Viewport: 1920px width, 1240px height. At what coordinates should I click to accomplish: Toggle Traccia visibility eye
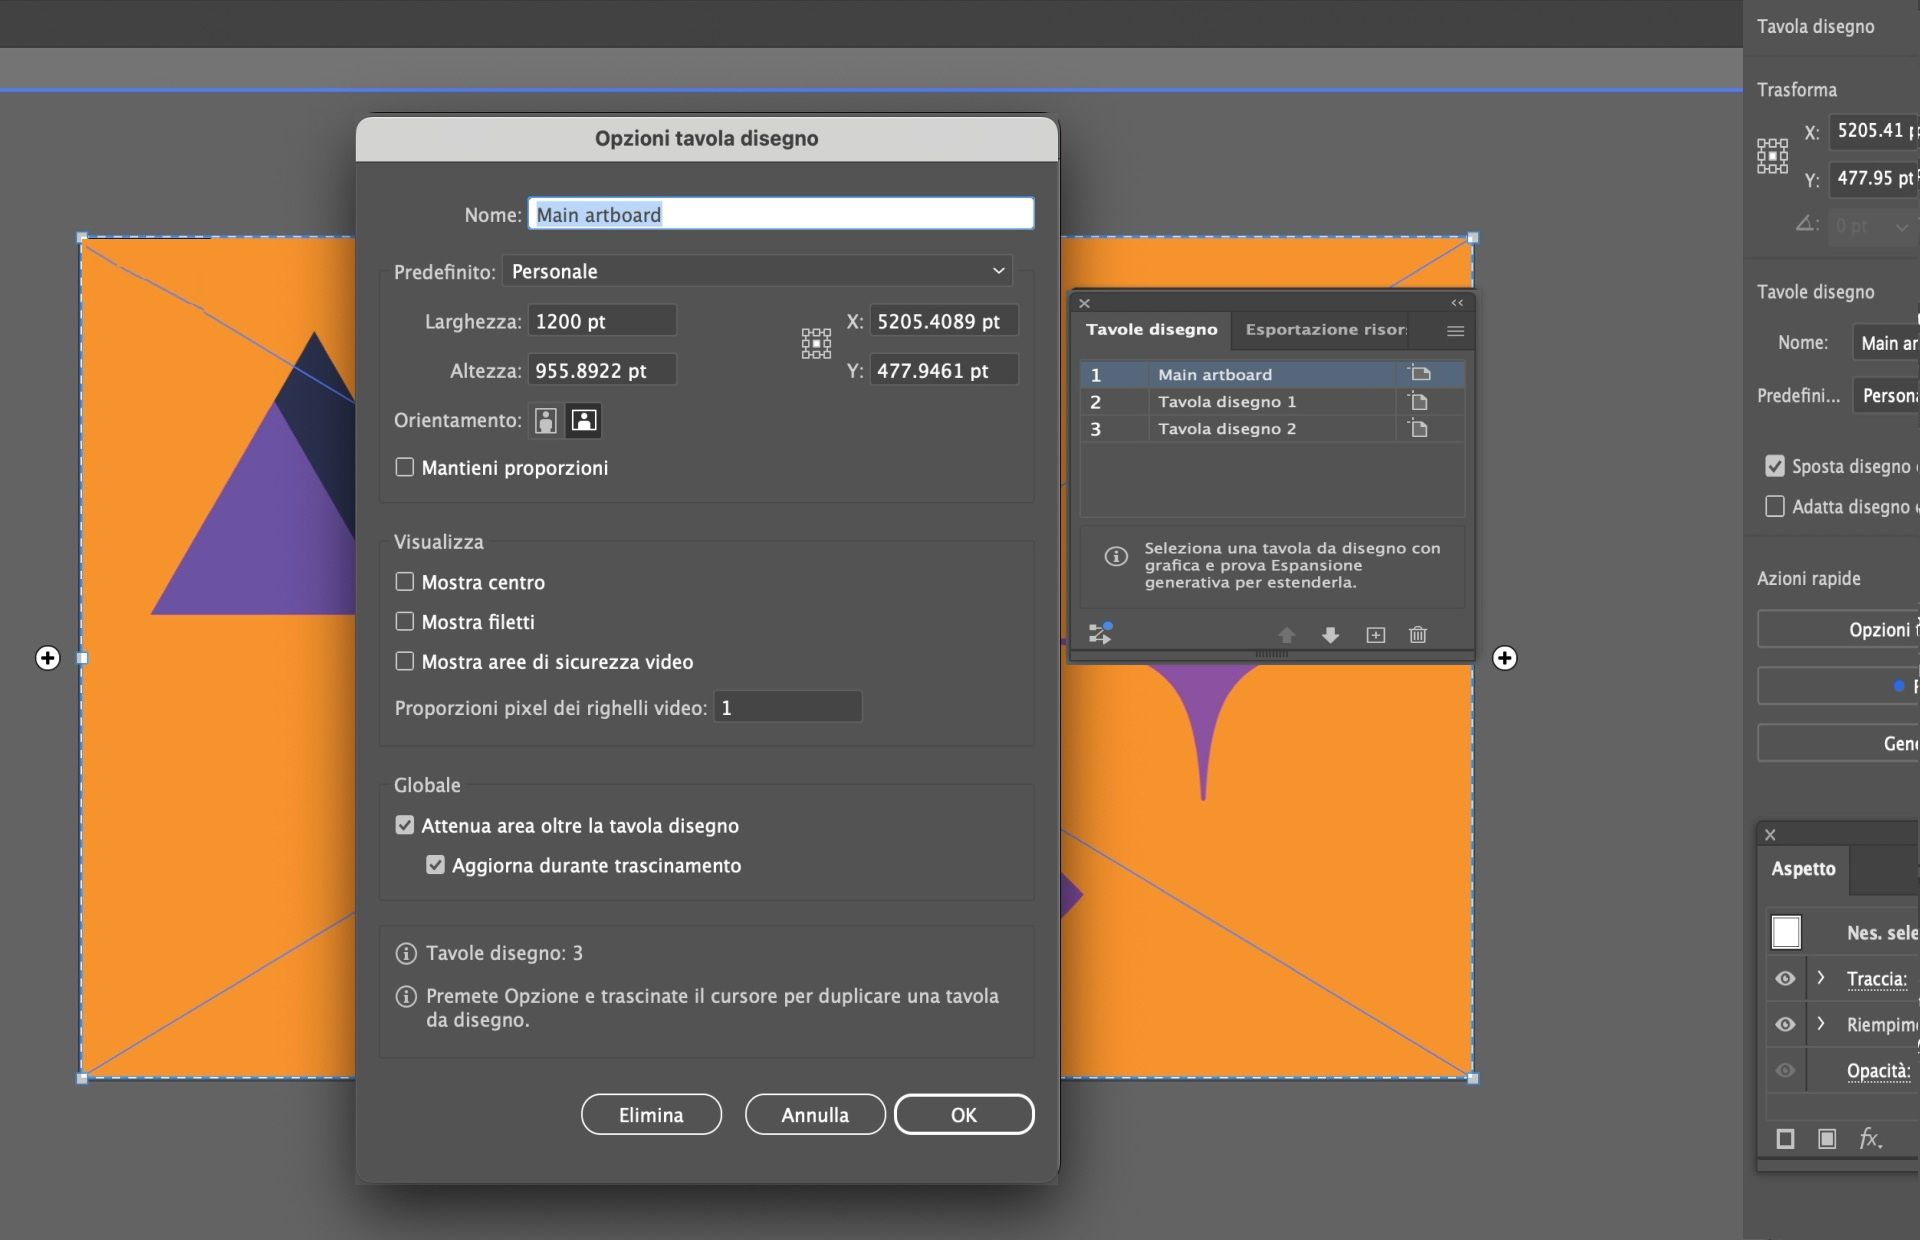1785,979
